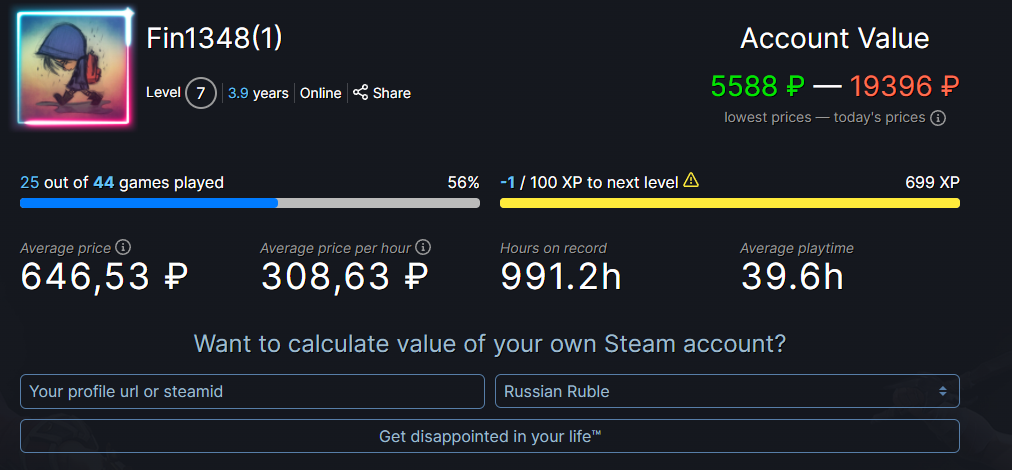This screenshot has height=470, width=1012.
Task: Click the red 19396 today's price value
Action: [904, 86]
